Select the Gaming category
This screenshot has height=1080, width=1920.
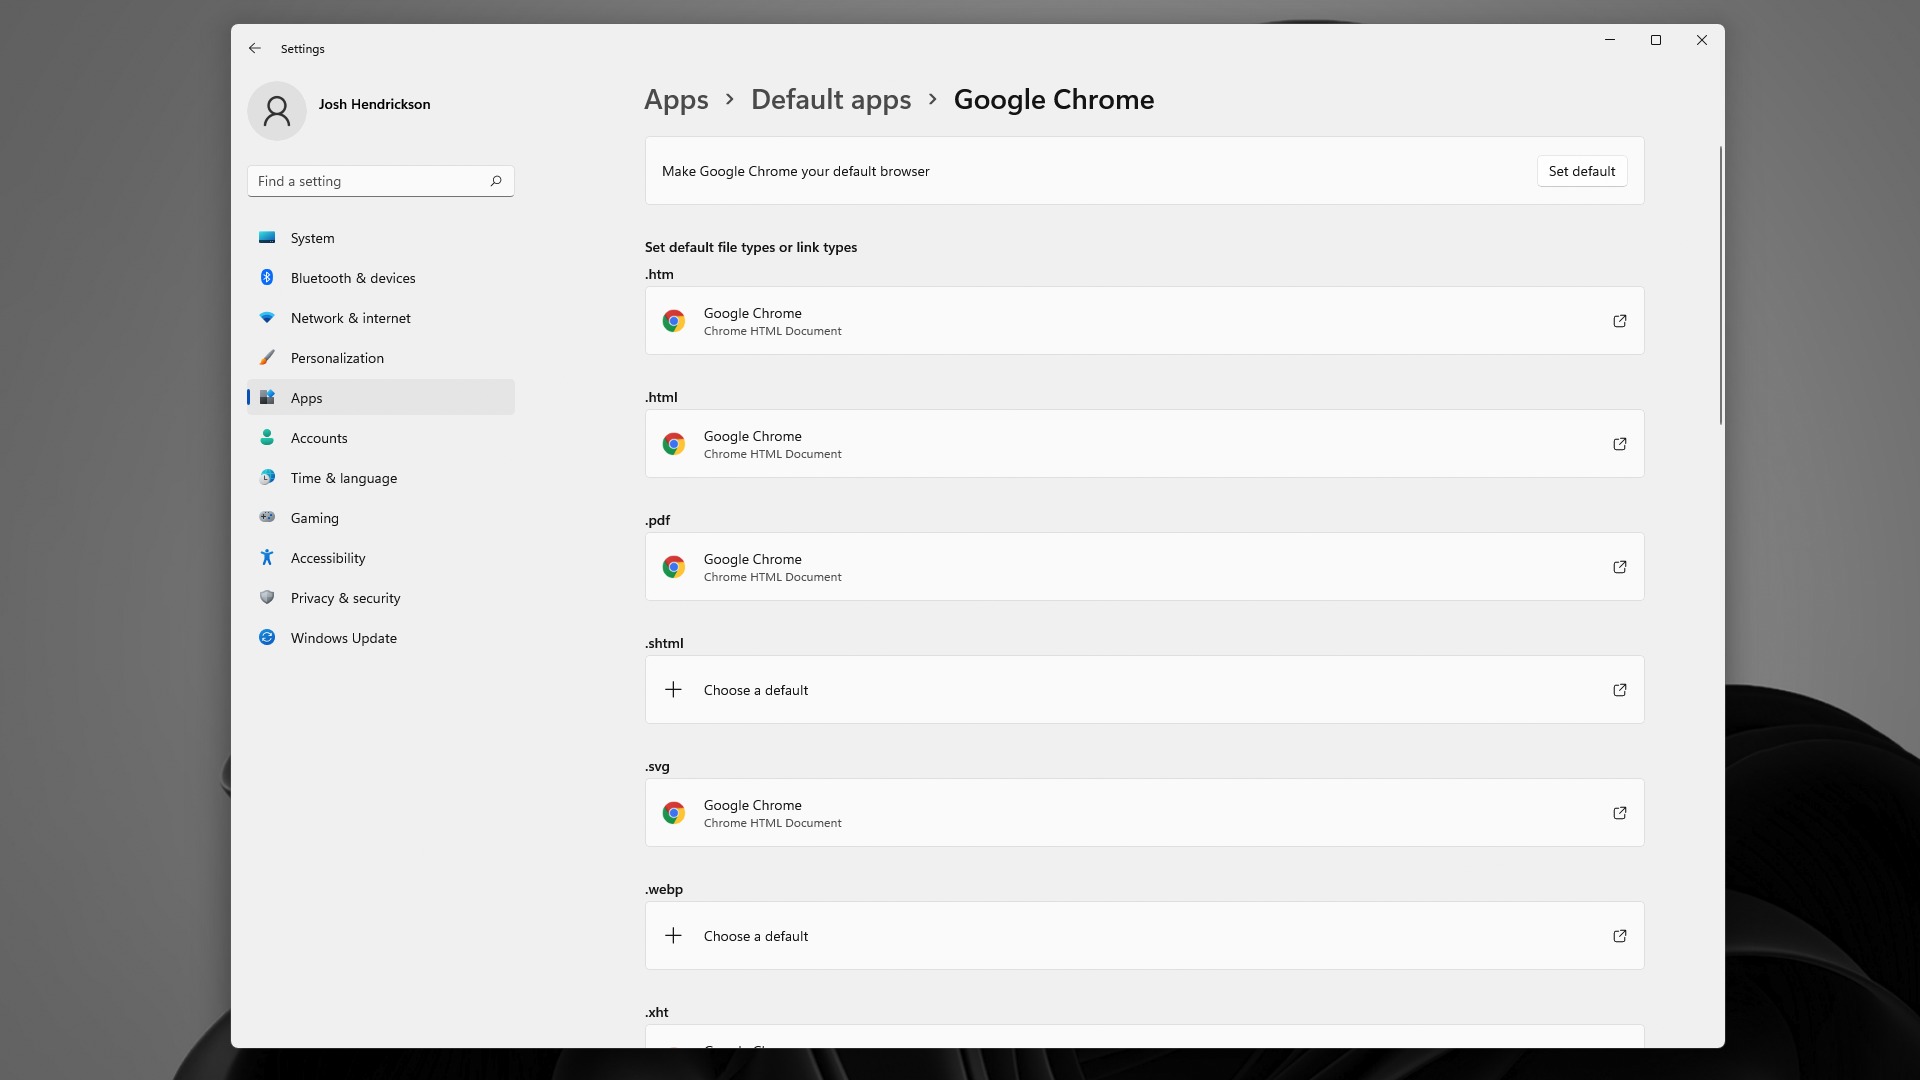(x=381, y=518)
